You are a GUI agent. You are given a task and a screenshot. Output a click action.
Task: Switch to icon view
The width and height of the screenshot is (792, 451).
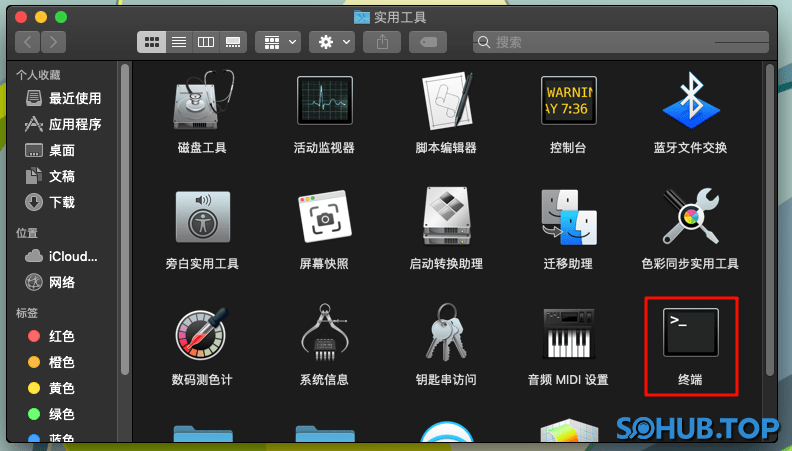point(152,42)
